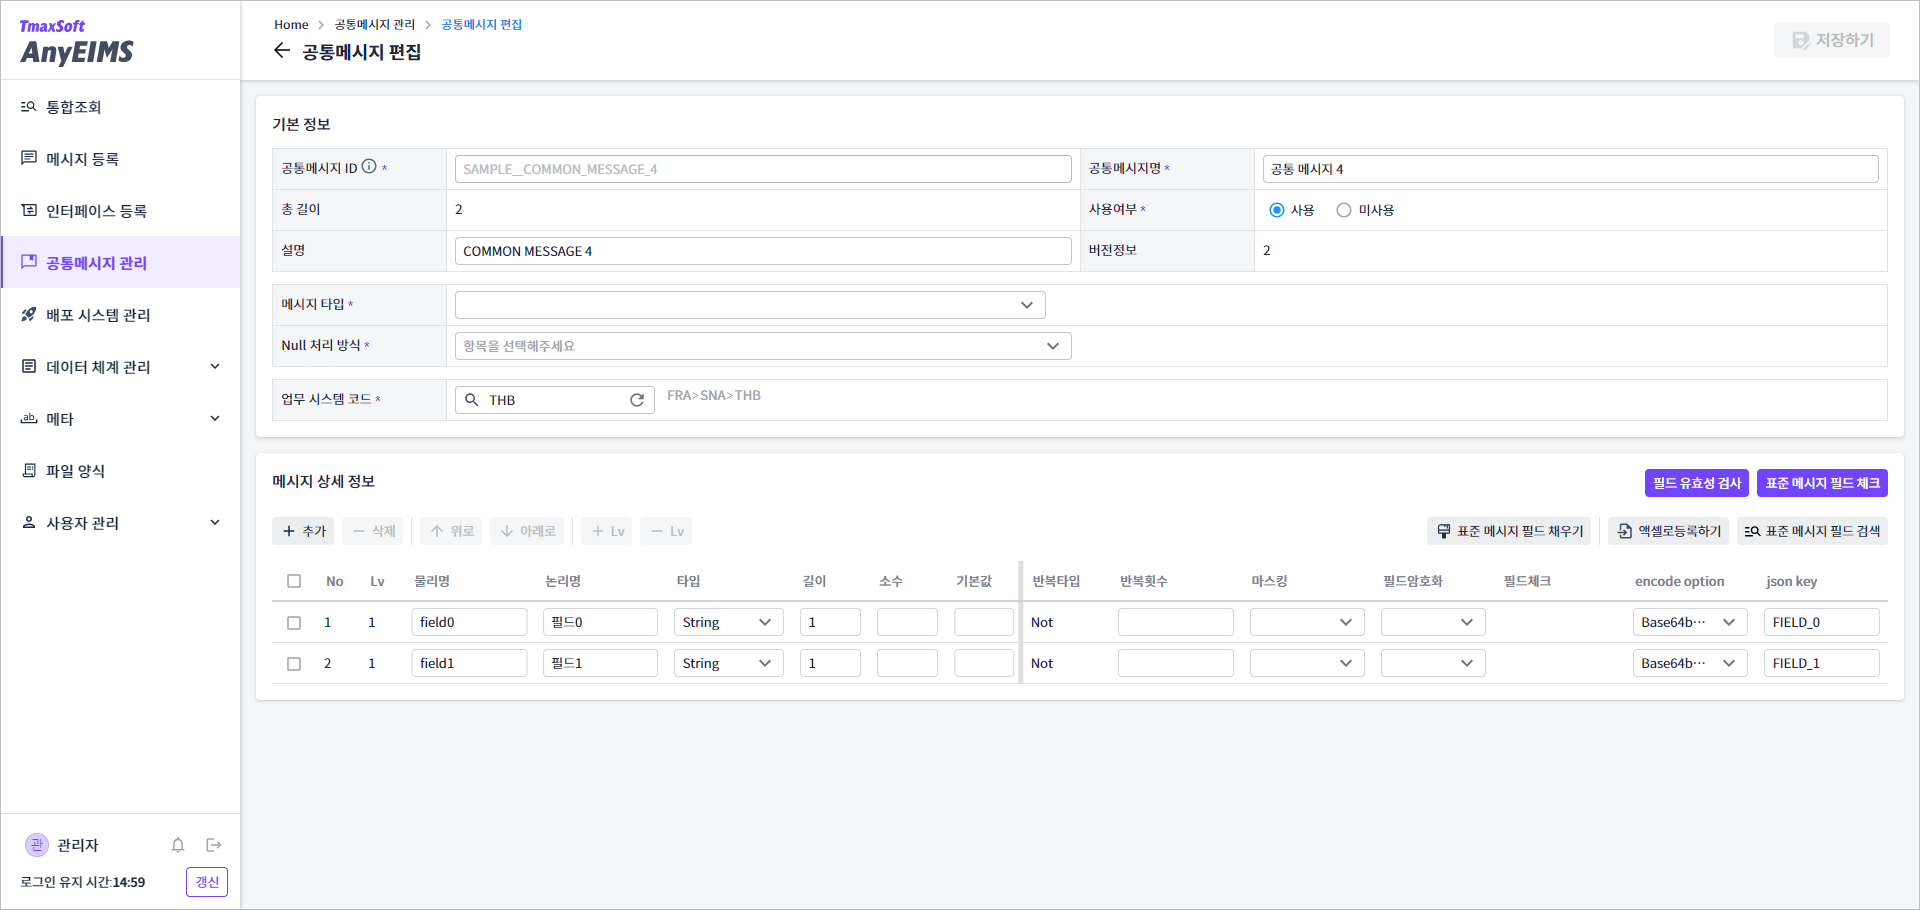Click the 물리명 input containing field0
The height and width of the screenshot is (910, 1920).
(x=469, y=622)
